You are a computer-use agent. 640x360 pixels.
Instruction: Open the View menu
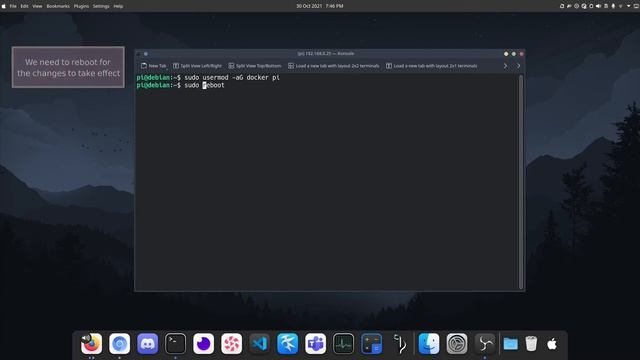tap(37, 6)
